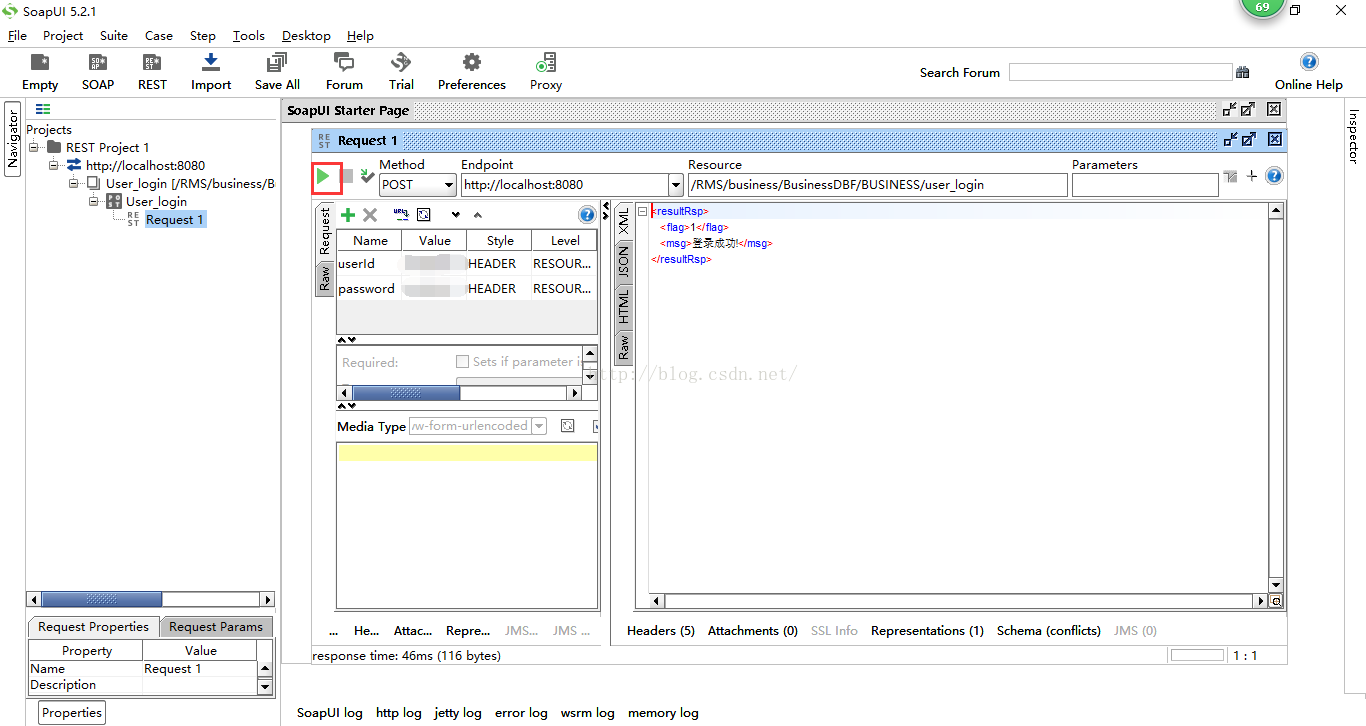Switch to the HTML response tab
Viewport: 1366px width, 726px height.
coord(624,306)
